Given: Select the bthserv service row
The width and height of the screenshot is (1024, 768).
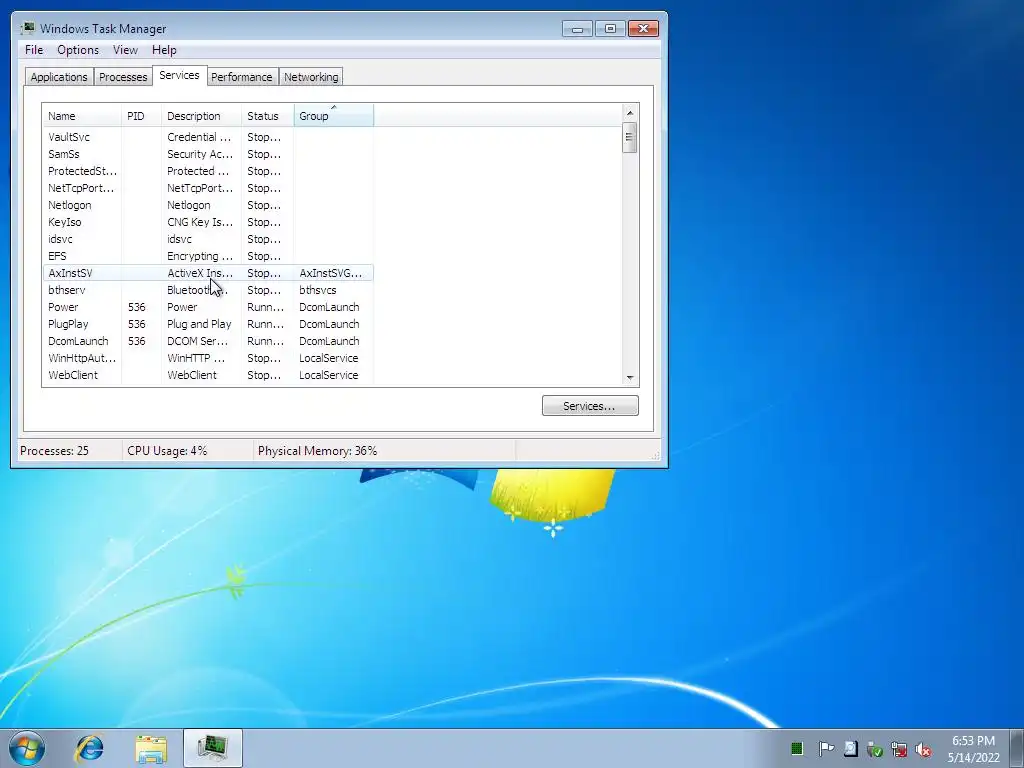Looking at the screenshot, I should click(208, 290).
